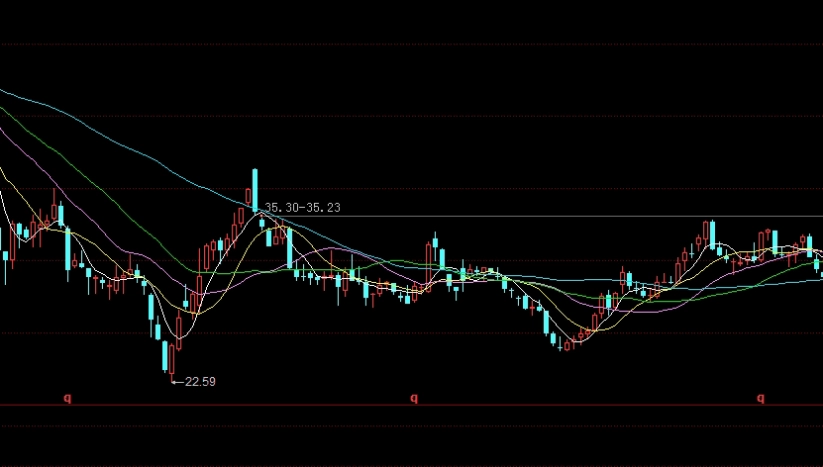Select tallest cyan candlestick near right side high

713,234
